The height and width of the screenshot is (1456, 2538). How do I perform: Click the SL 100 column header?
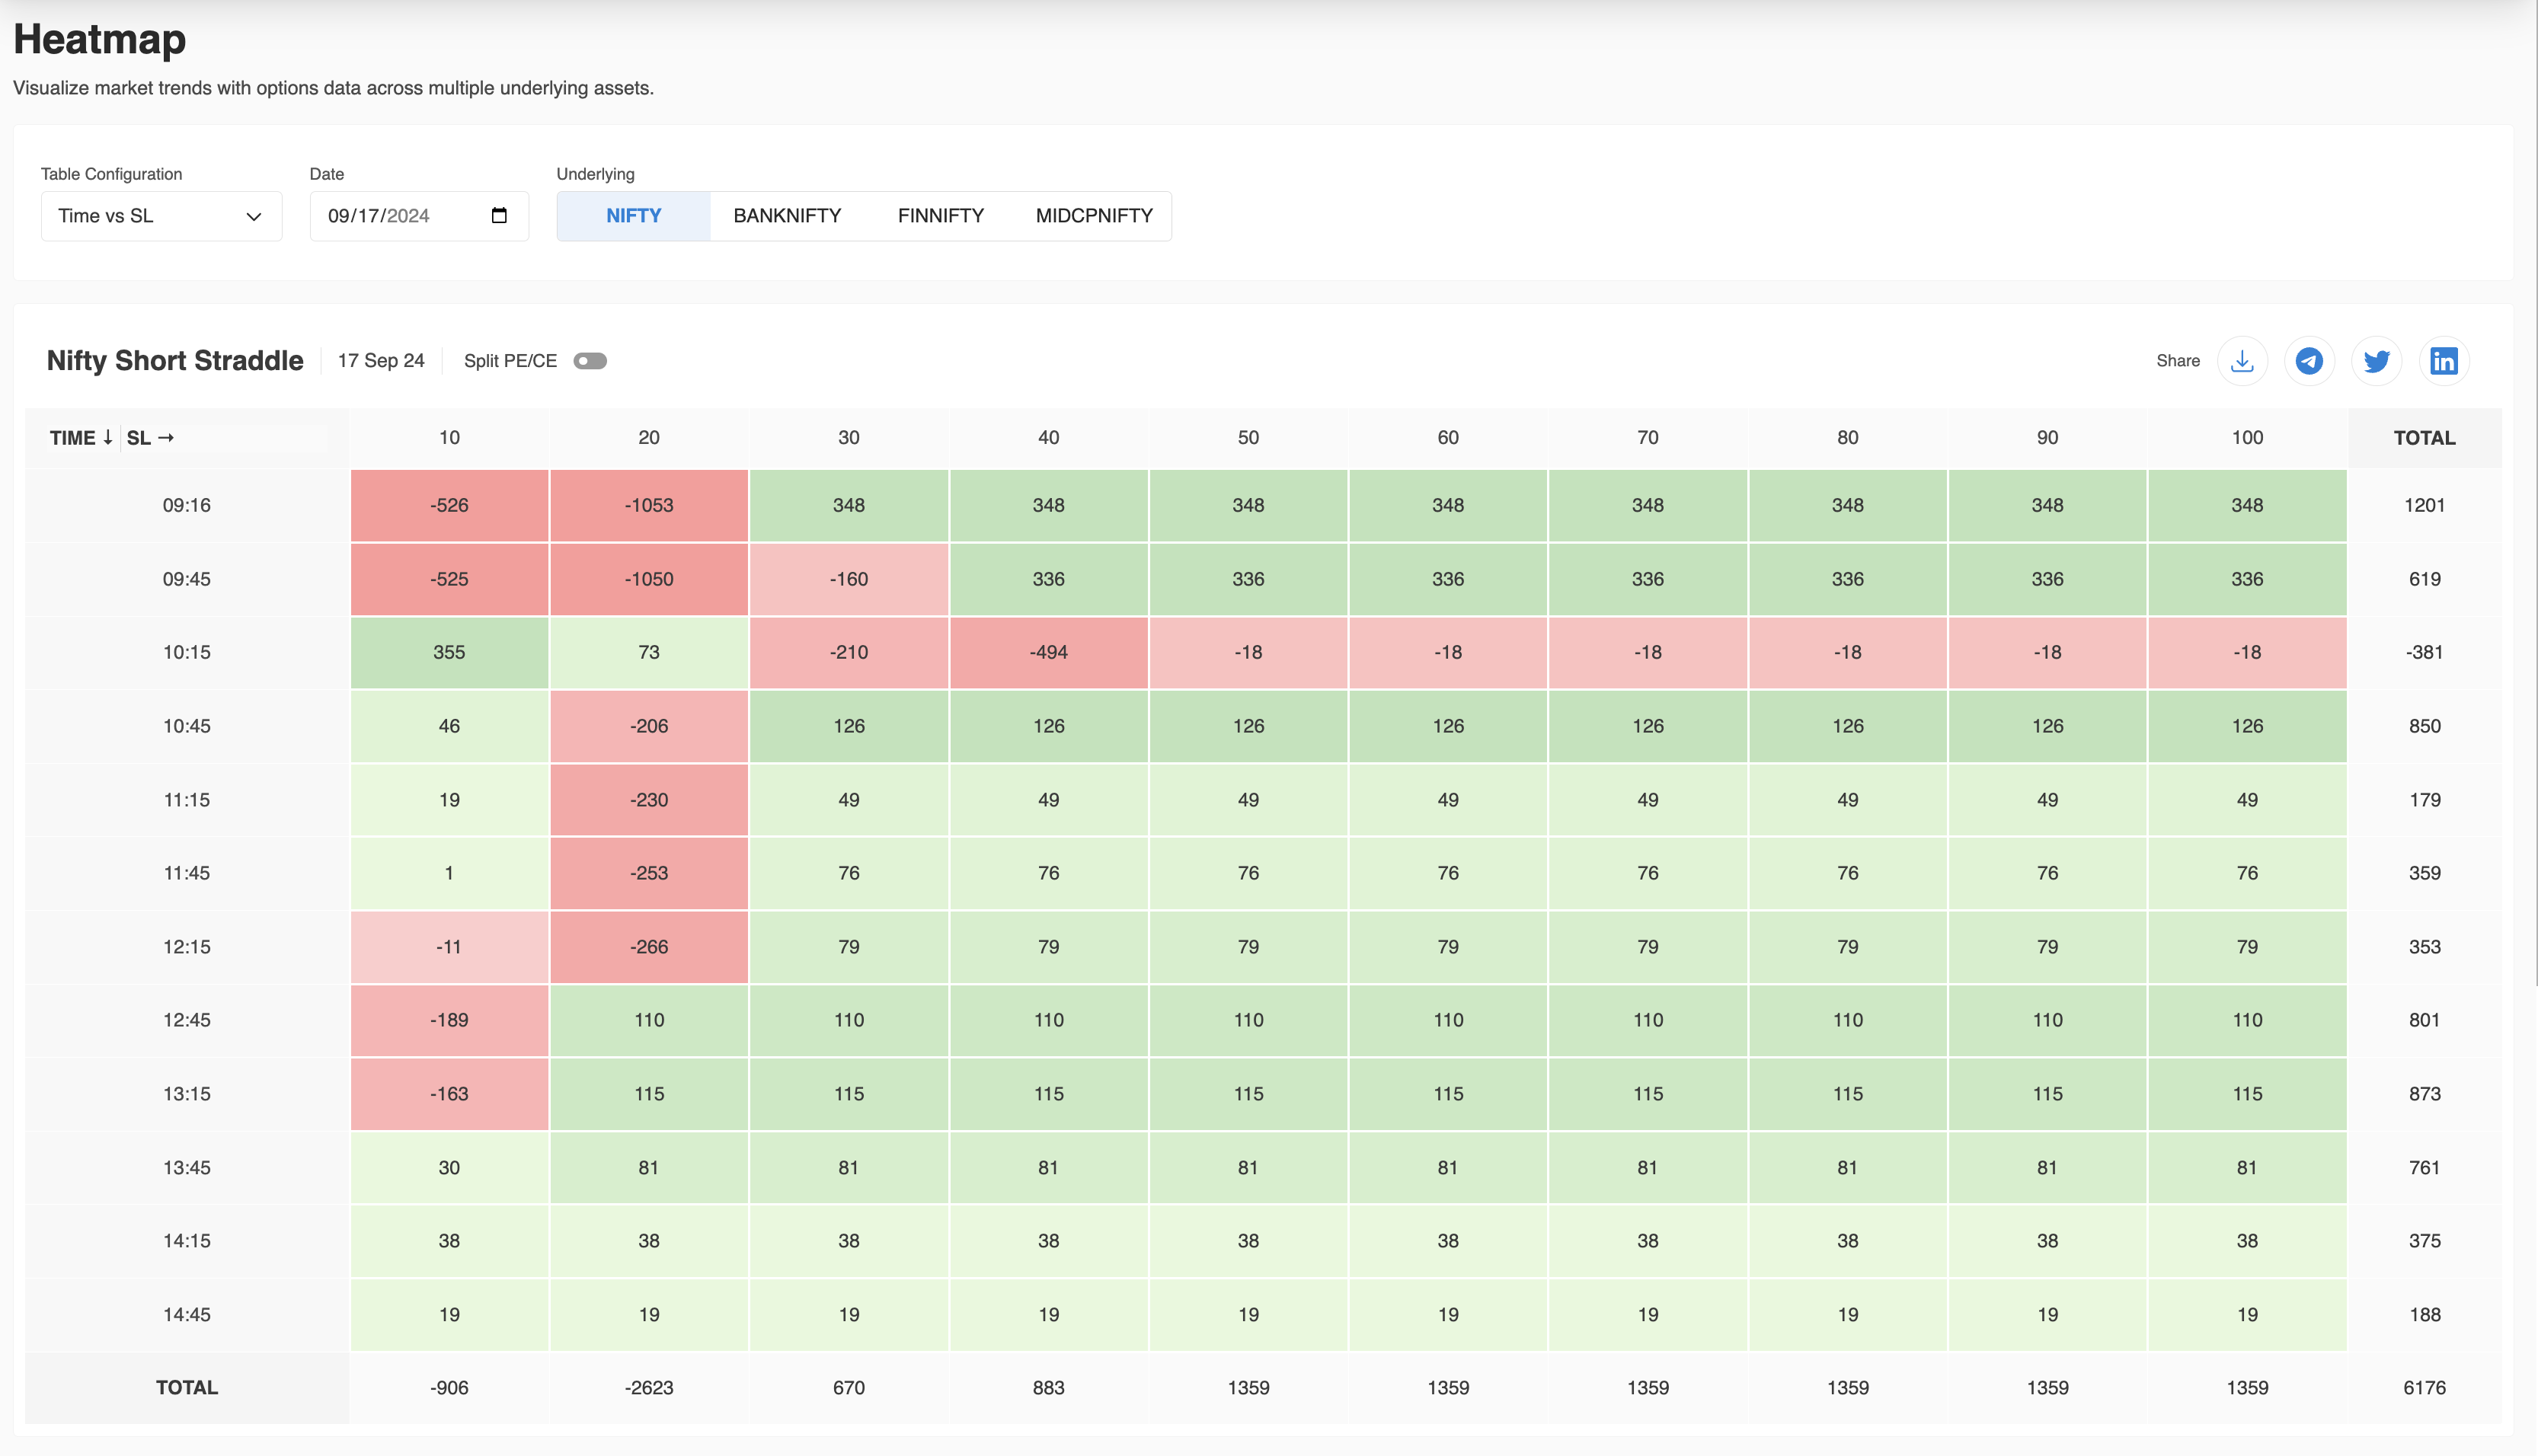(2247, 438)
